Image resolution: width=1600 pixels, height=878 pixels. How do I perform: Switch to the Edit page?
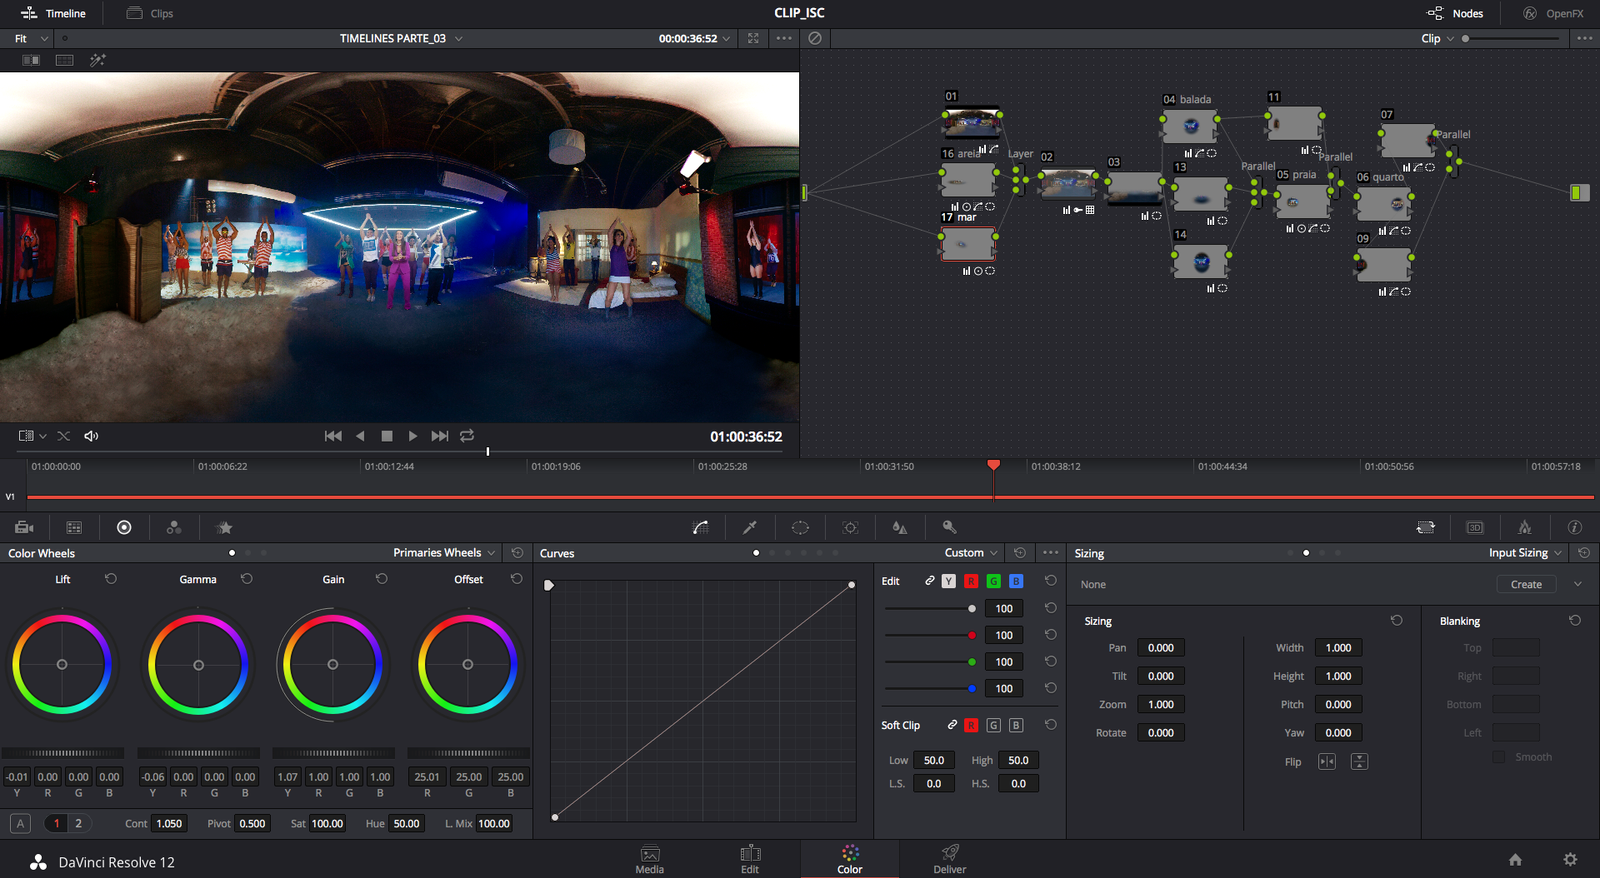pos(750,858)
